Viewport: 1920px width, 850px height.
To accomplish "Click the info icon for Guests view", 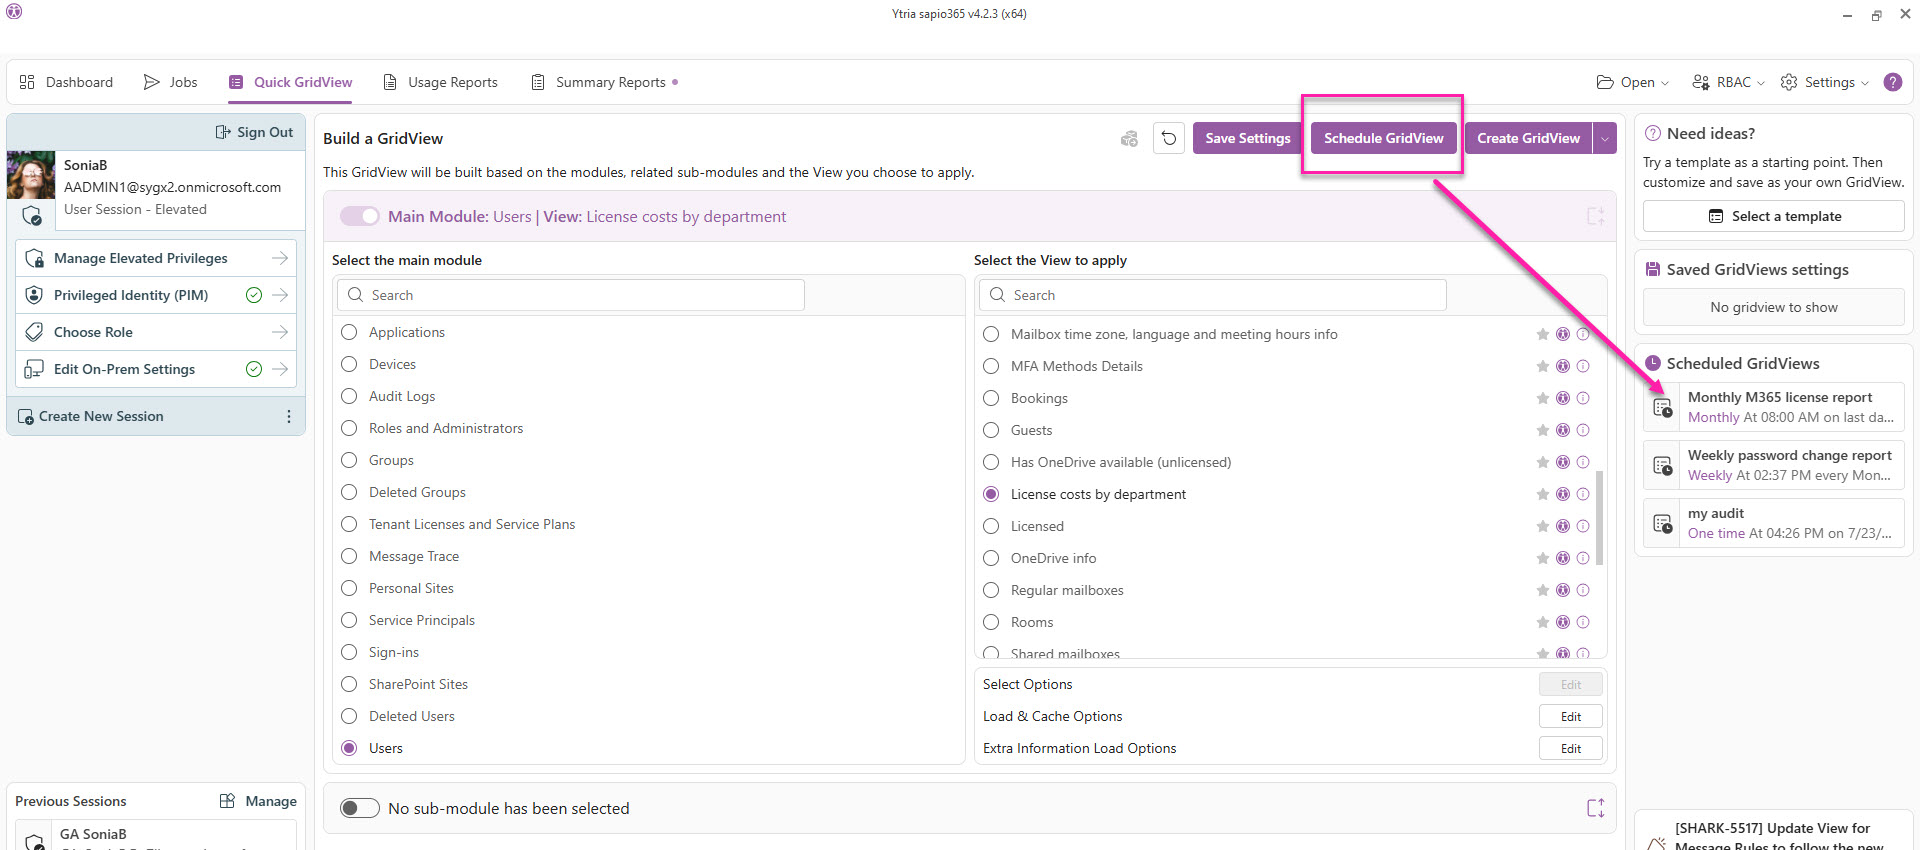I will coord(1583,430).
